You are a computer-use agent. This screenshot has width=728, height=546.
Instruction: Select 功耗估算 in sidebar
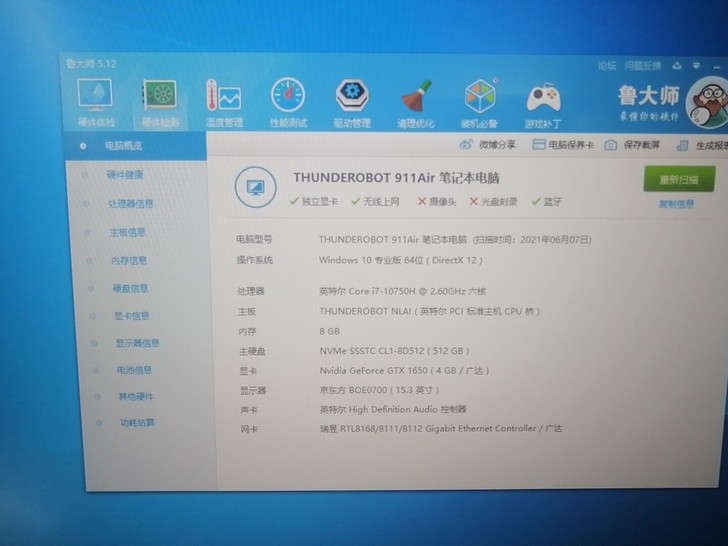pyautogui.click(x=137, y=422)
